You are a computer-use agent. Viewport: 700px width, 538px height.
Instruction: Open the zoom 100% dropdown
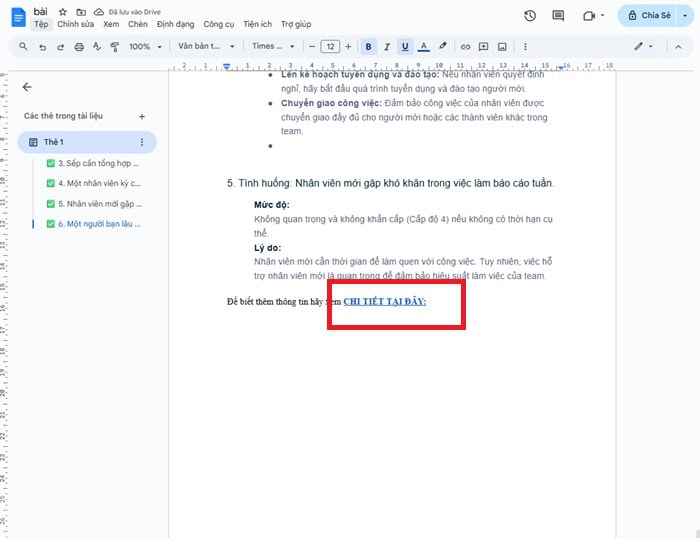(x=145, y=46)
